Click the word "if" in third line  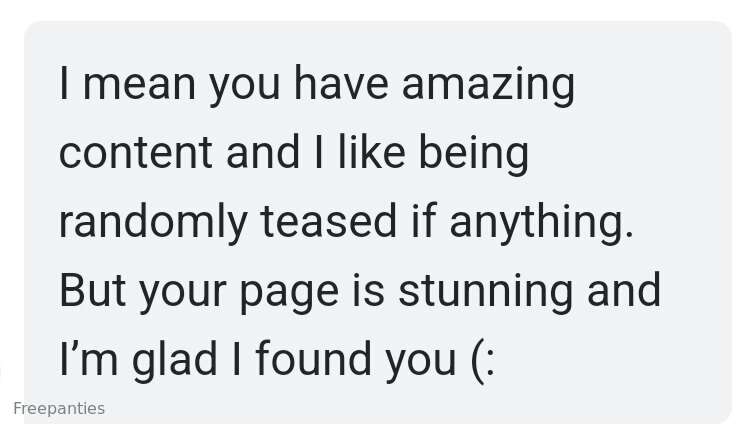tap(423, 220)
